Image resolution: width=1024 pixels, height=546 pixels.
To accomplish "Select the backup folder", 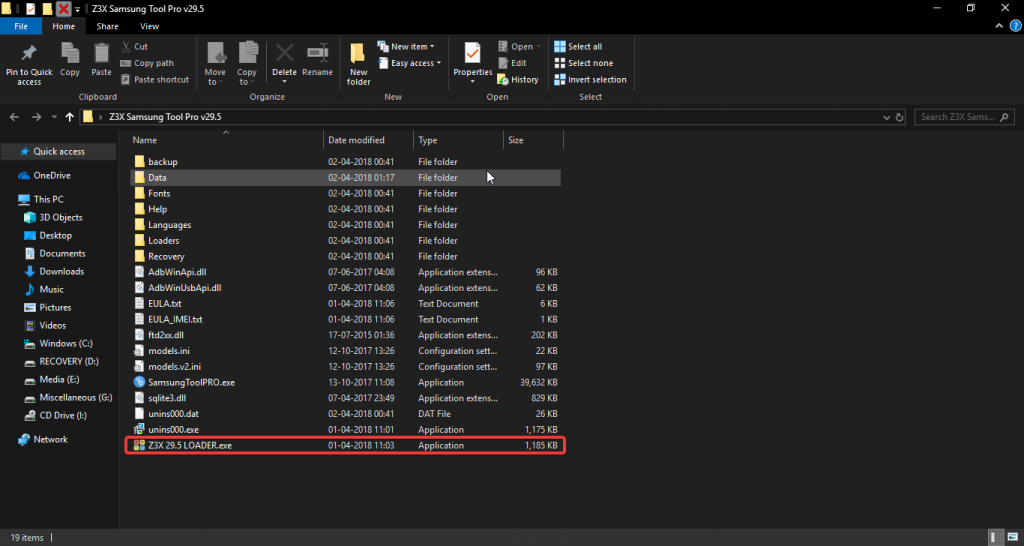I will coord(345,161).
